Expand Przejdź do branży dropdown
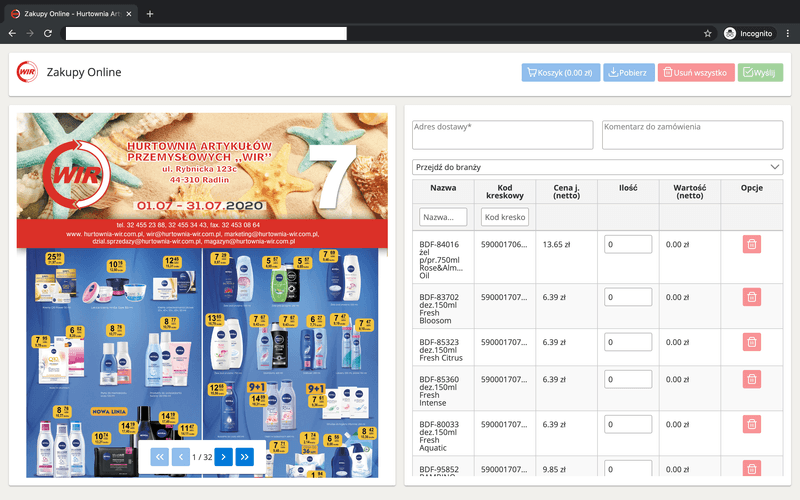Screen dimensions: 800x500 tap(597, 167)
